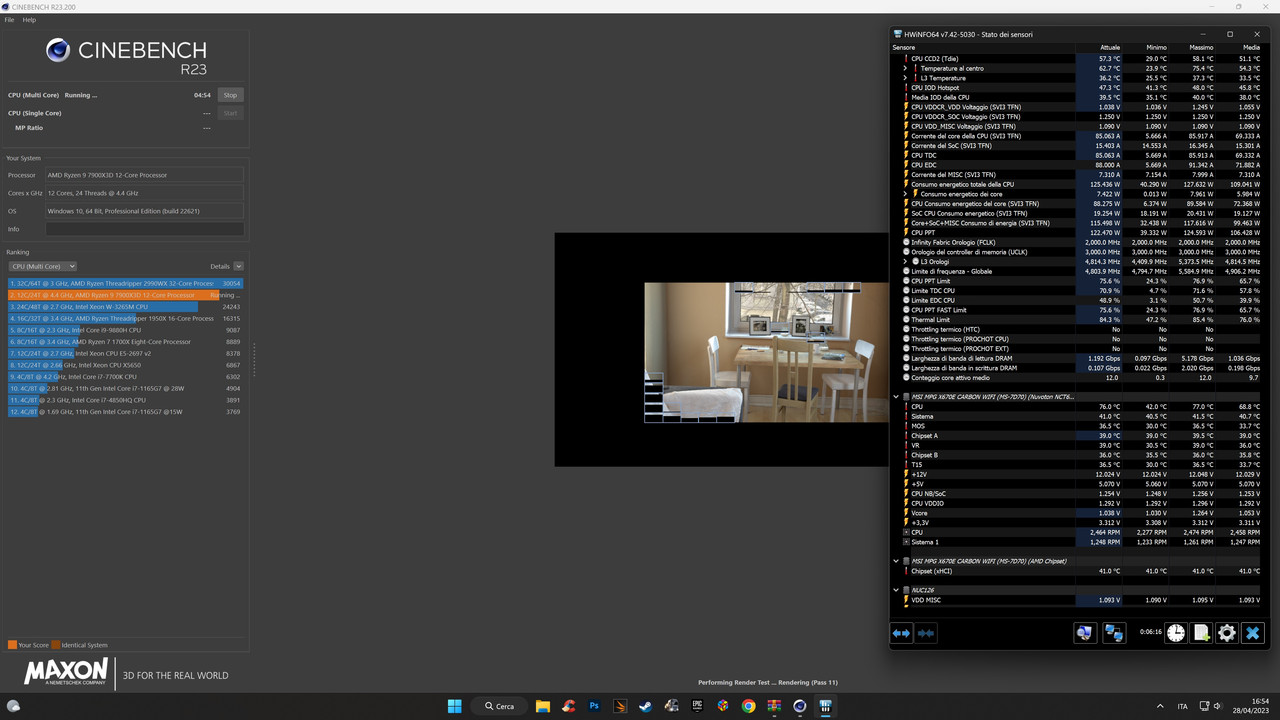The height and width of the screenshot is (720, 1280).
Task: Open HWiNFO network remote monitoring icon
Action: coord(1113,633)
